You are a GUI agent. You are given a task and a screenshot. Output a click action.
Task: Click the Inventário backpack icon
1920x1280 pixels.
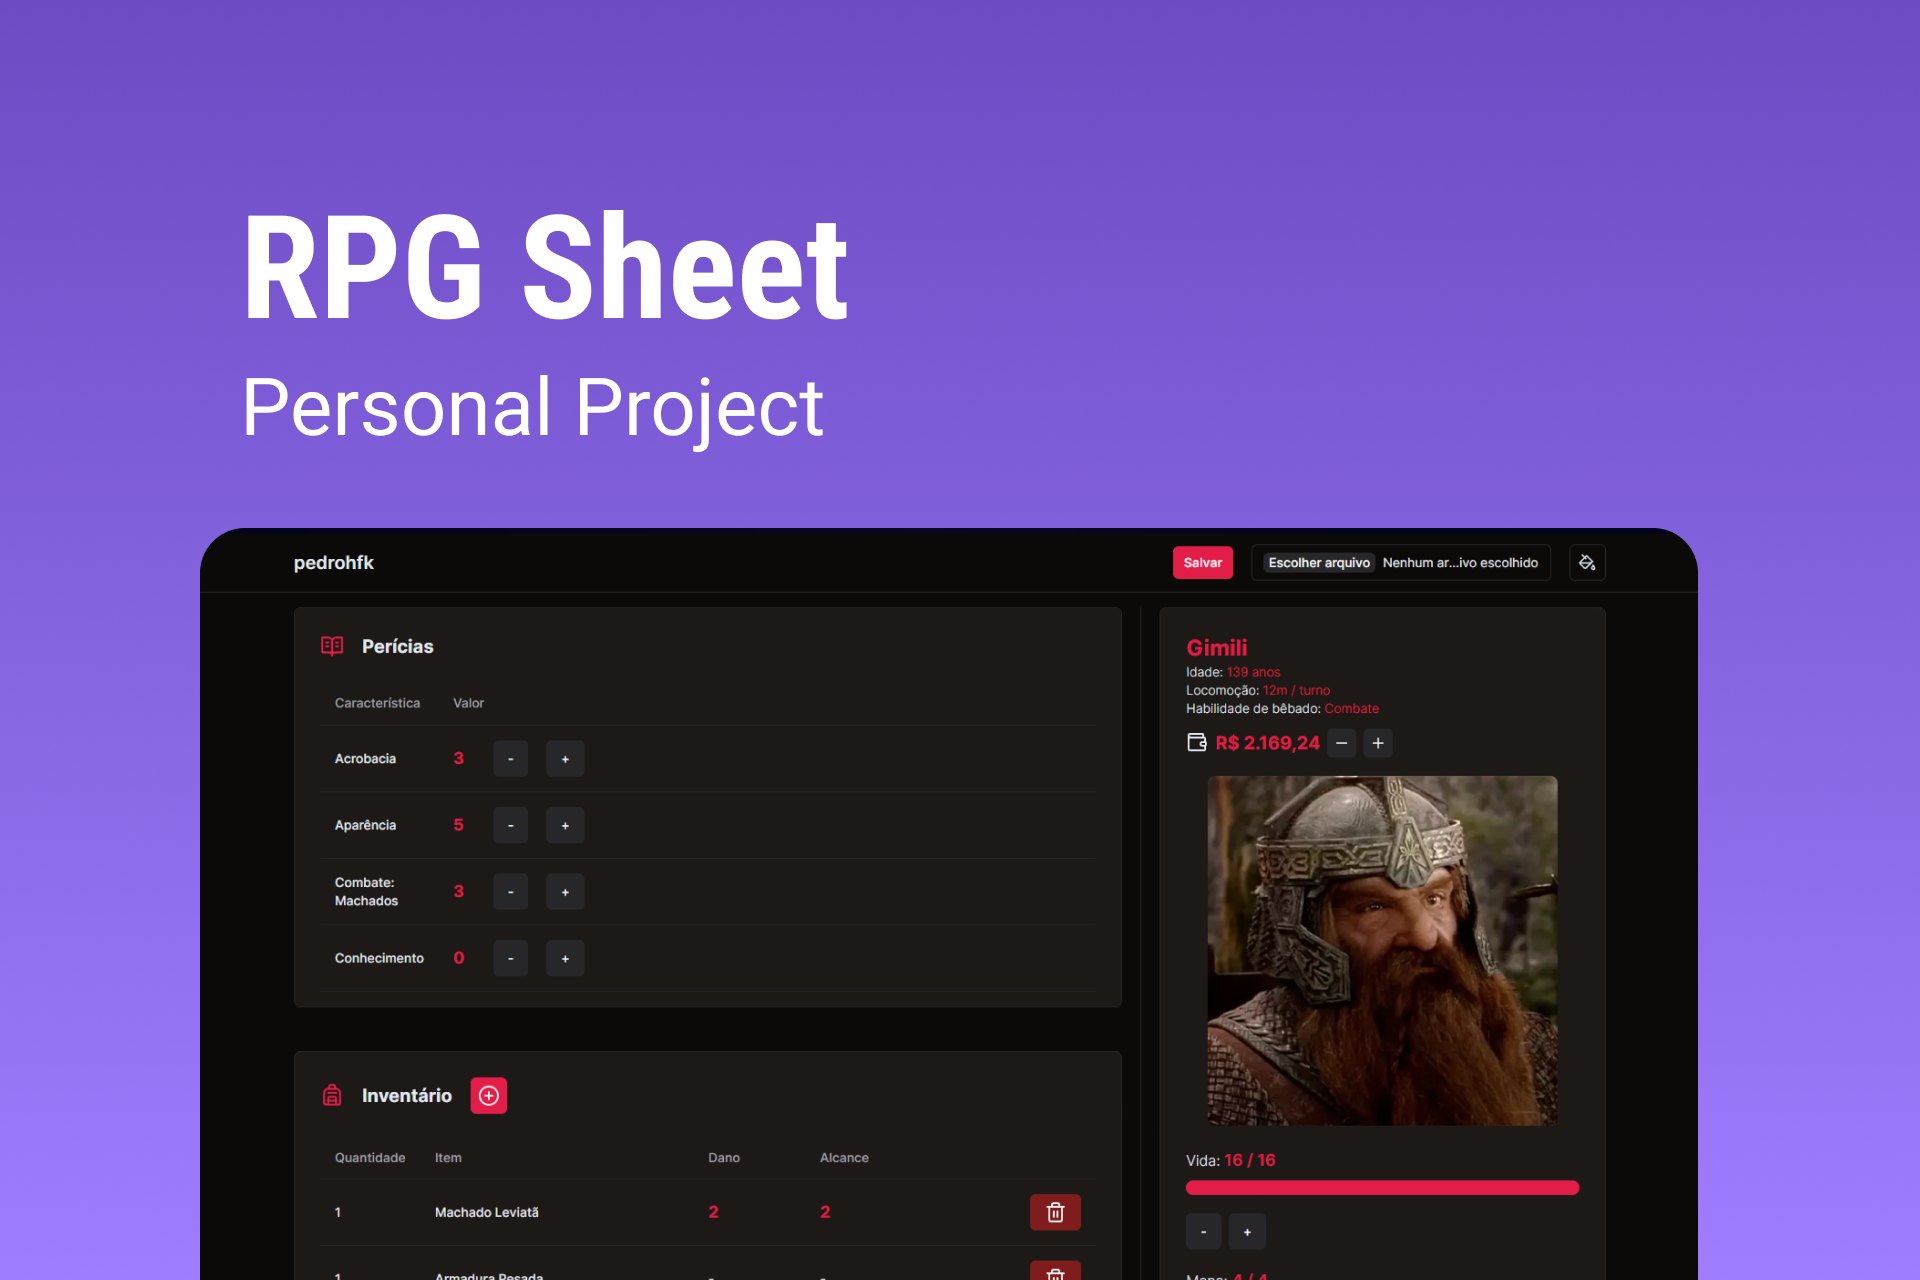click(x=332, y=1096)
